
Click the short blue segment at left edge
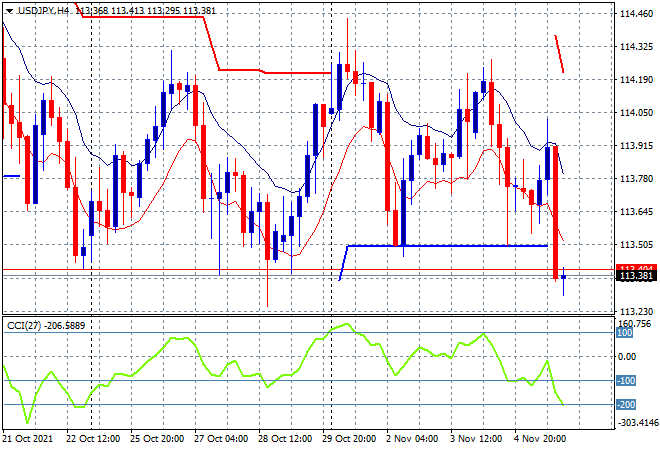pos(11,176)
